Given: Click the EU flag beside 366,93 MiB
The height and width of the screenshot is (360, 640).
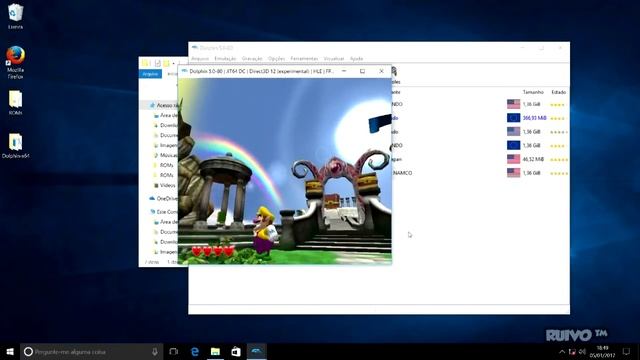Looking at the screenshot, I should tap(513, 118).
